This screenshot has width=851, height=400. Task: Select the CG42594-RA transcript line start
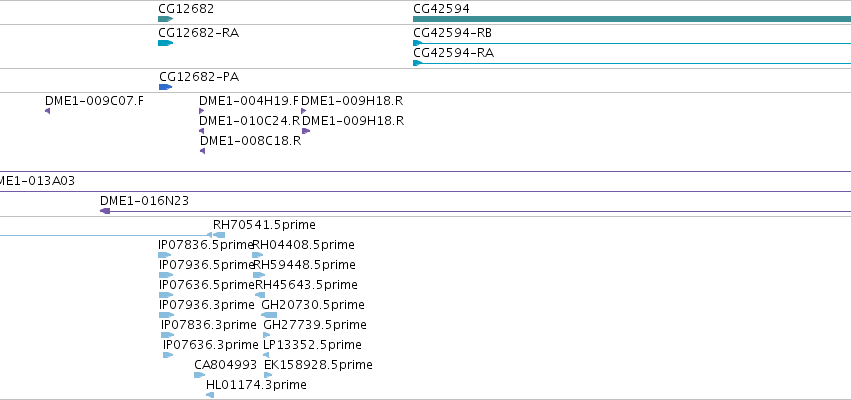417,63
